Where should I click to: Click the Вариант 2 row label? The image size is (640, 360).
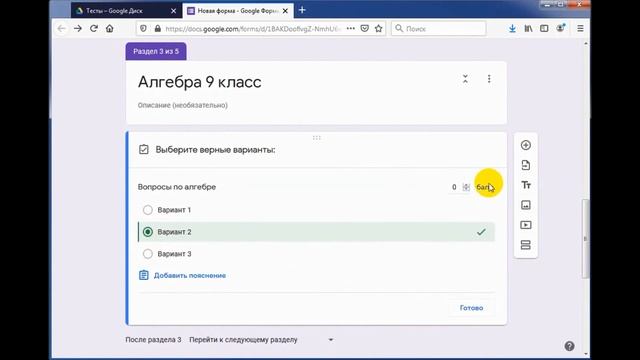pos(174,232)
